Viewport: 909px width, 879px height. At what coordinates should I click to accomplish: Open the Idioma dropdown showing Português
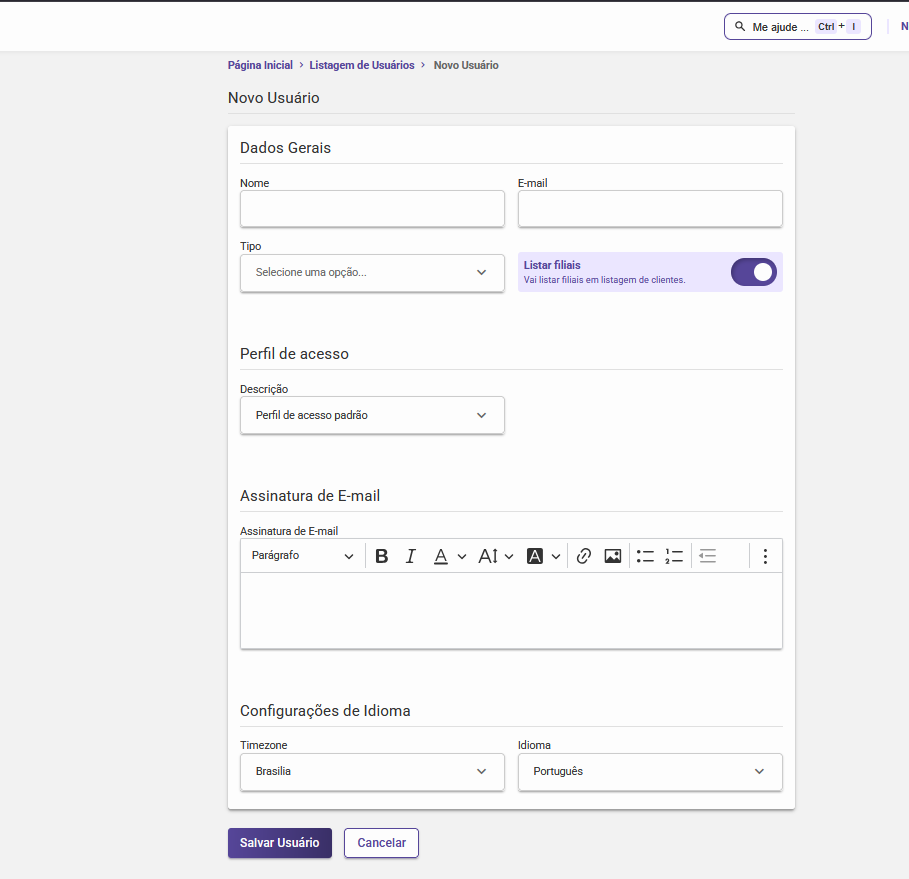650,772
